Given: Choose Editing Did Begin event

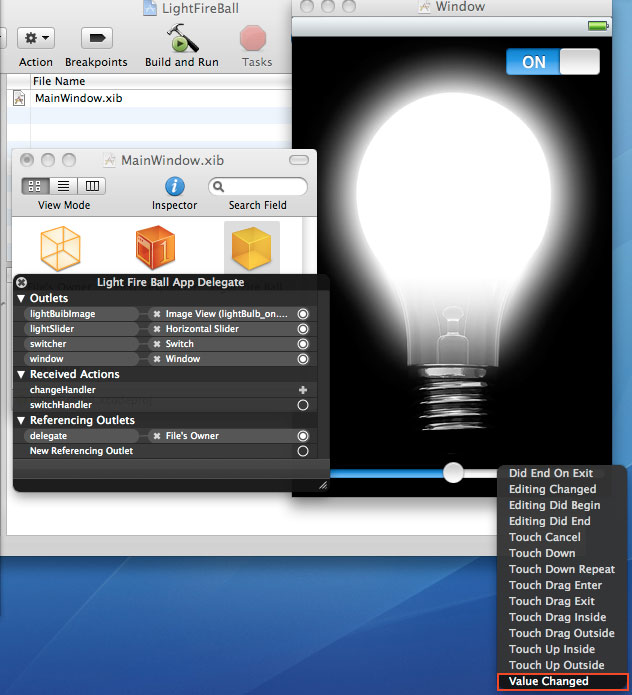Looking at the screenshot, I should pyautogui.click(x=554, y=505).
